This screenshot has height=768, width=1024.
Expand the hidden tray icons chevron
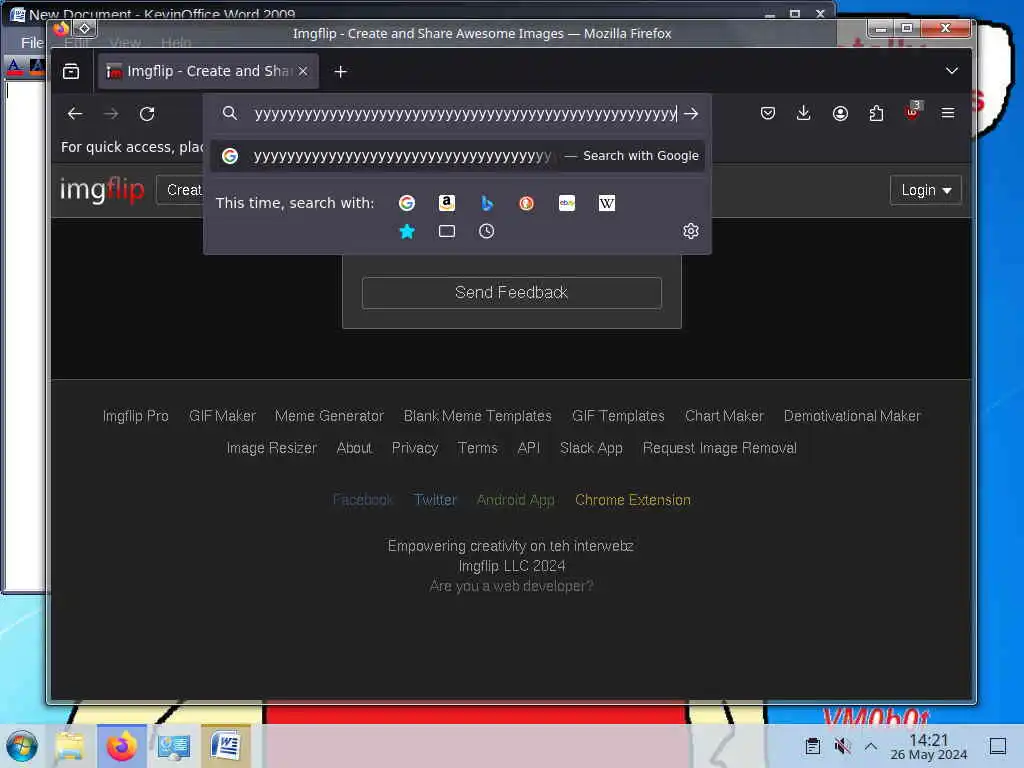point(871,746)
